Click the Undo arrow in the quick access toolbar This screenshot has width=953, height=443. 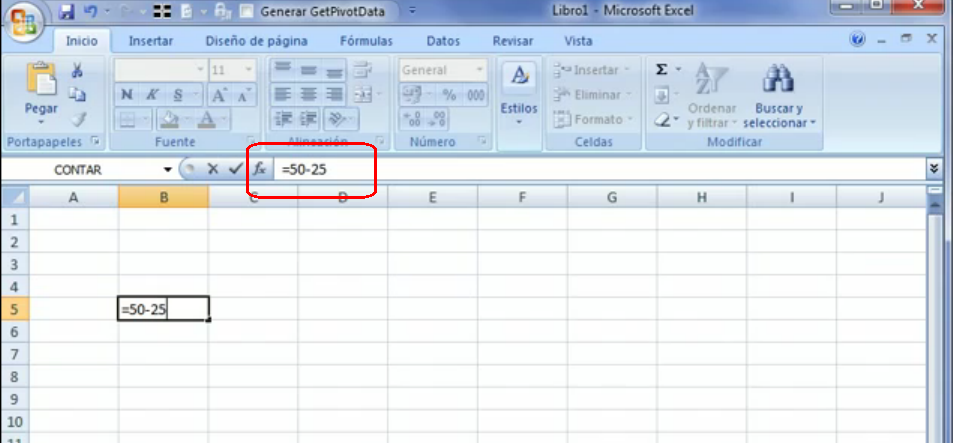tap(91, 13)
